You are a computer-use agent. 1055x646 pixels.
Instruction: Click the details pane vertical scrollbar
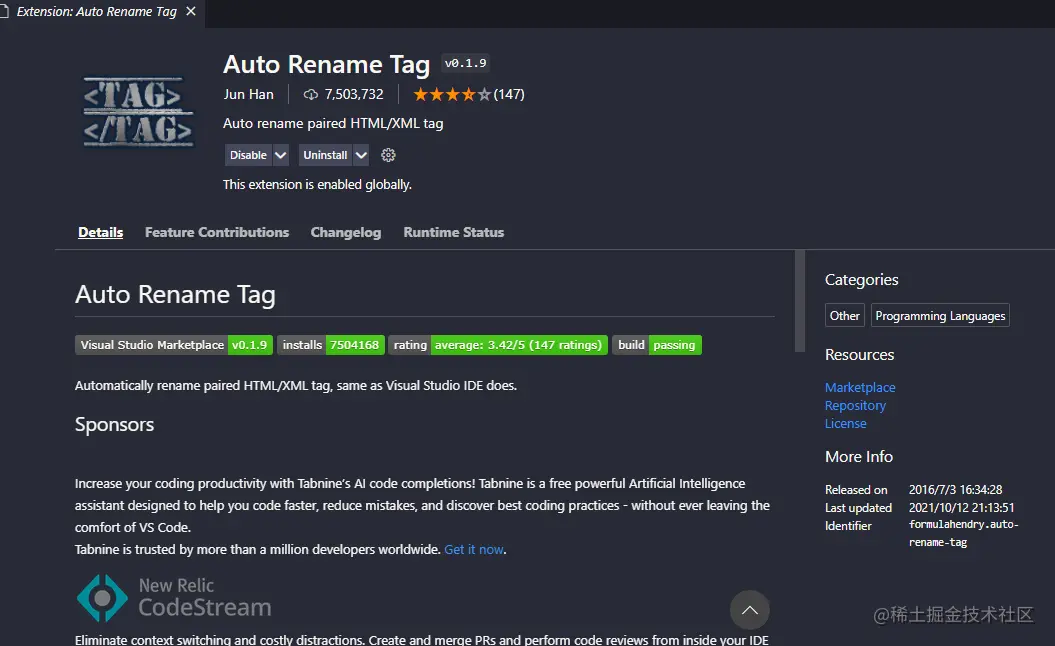[799, 301]
